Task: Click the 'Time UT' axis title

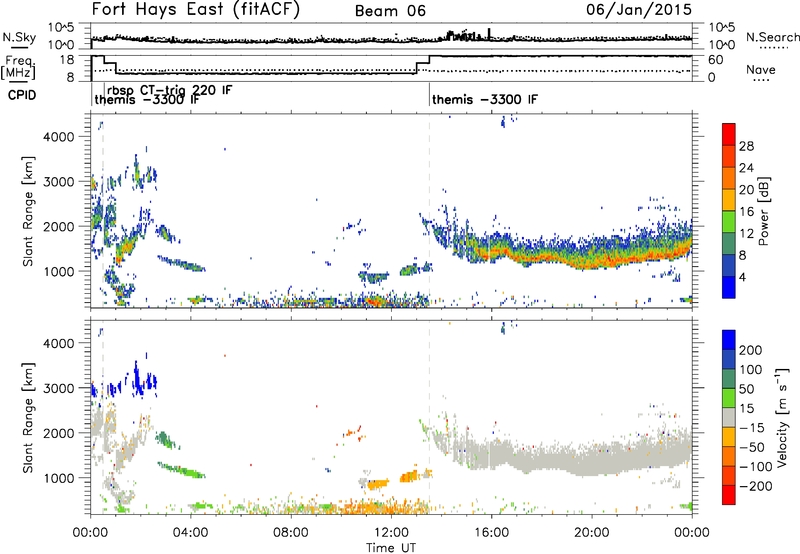Action: coord(391,547)
